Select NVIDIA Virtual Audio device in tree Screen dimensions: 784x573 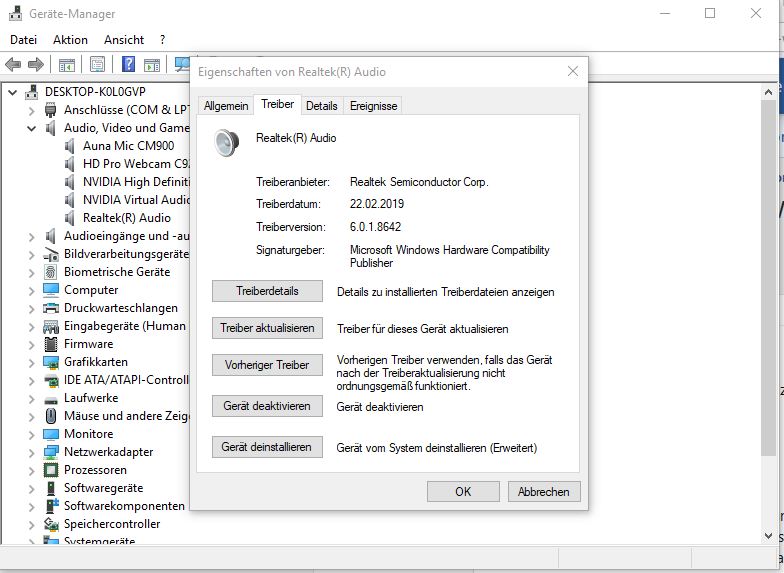[136, 200]
